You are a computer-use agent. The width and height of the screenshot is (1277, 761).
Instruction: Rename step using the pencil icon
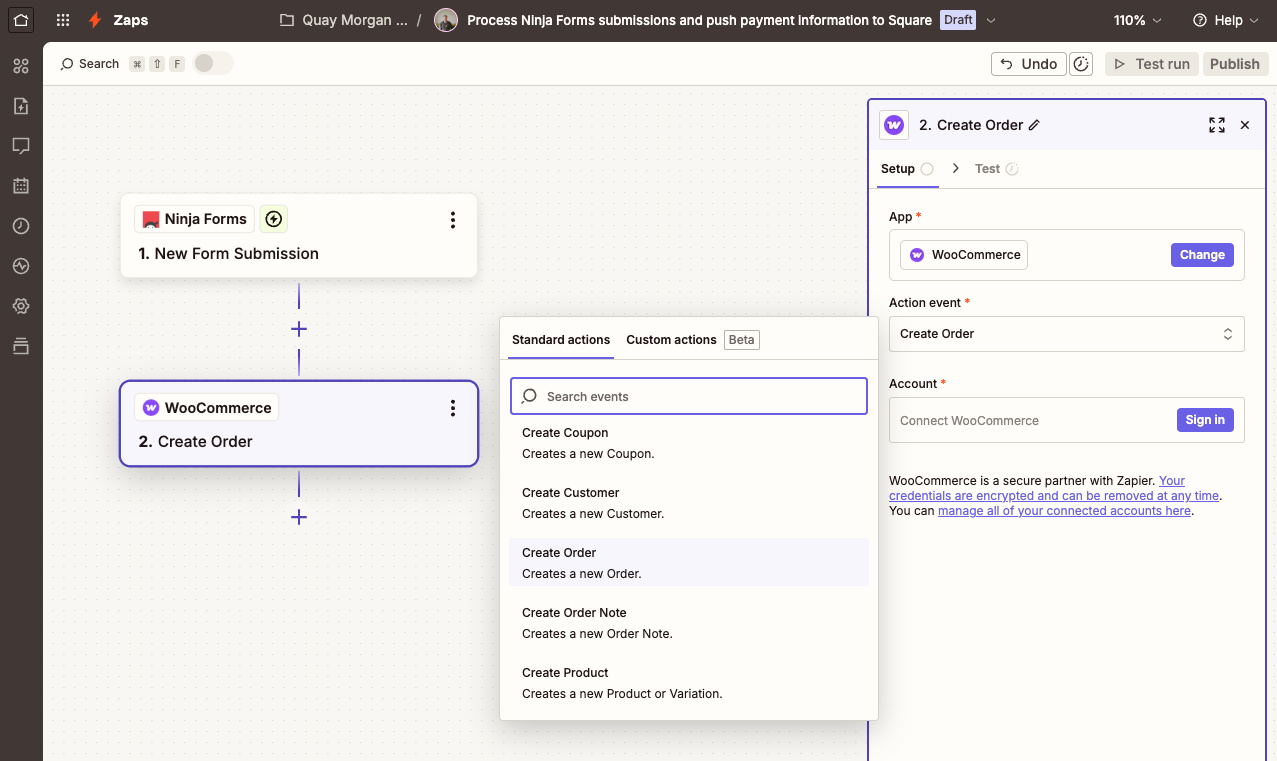tap(1034, 125)
